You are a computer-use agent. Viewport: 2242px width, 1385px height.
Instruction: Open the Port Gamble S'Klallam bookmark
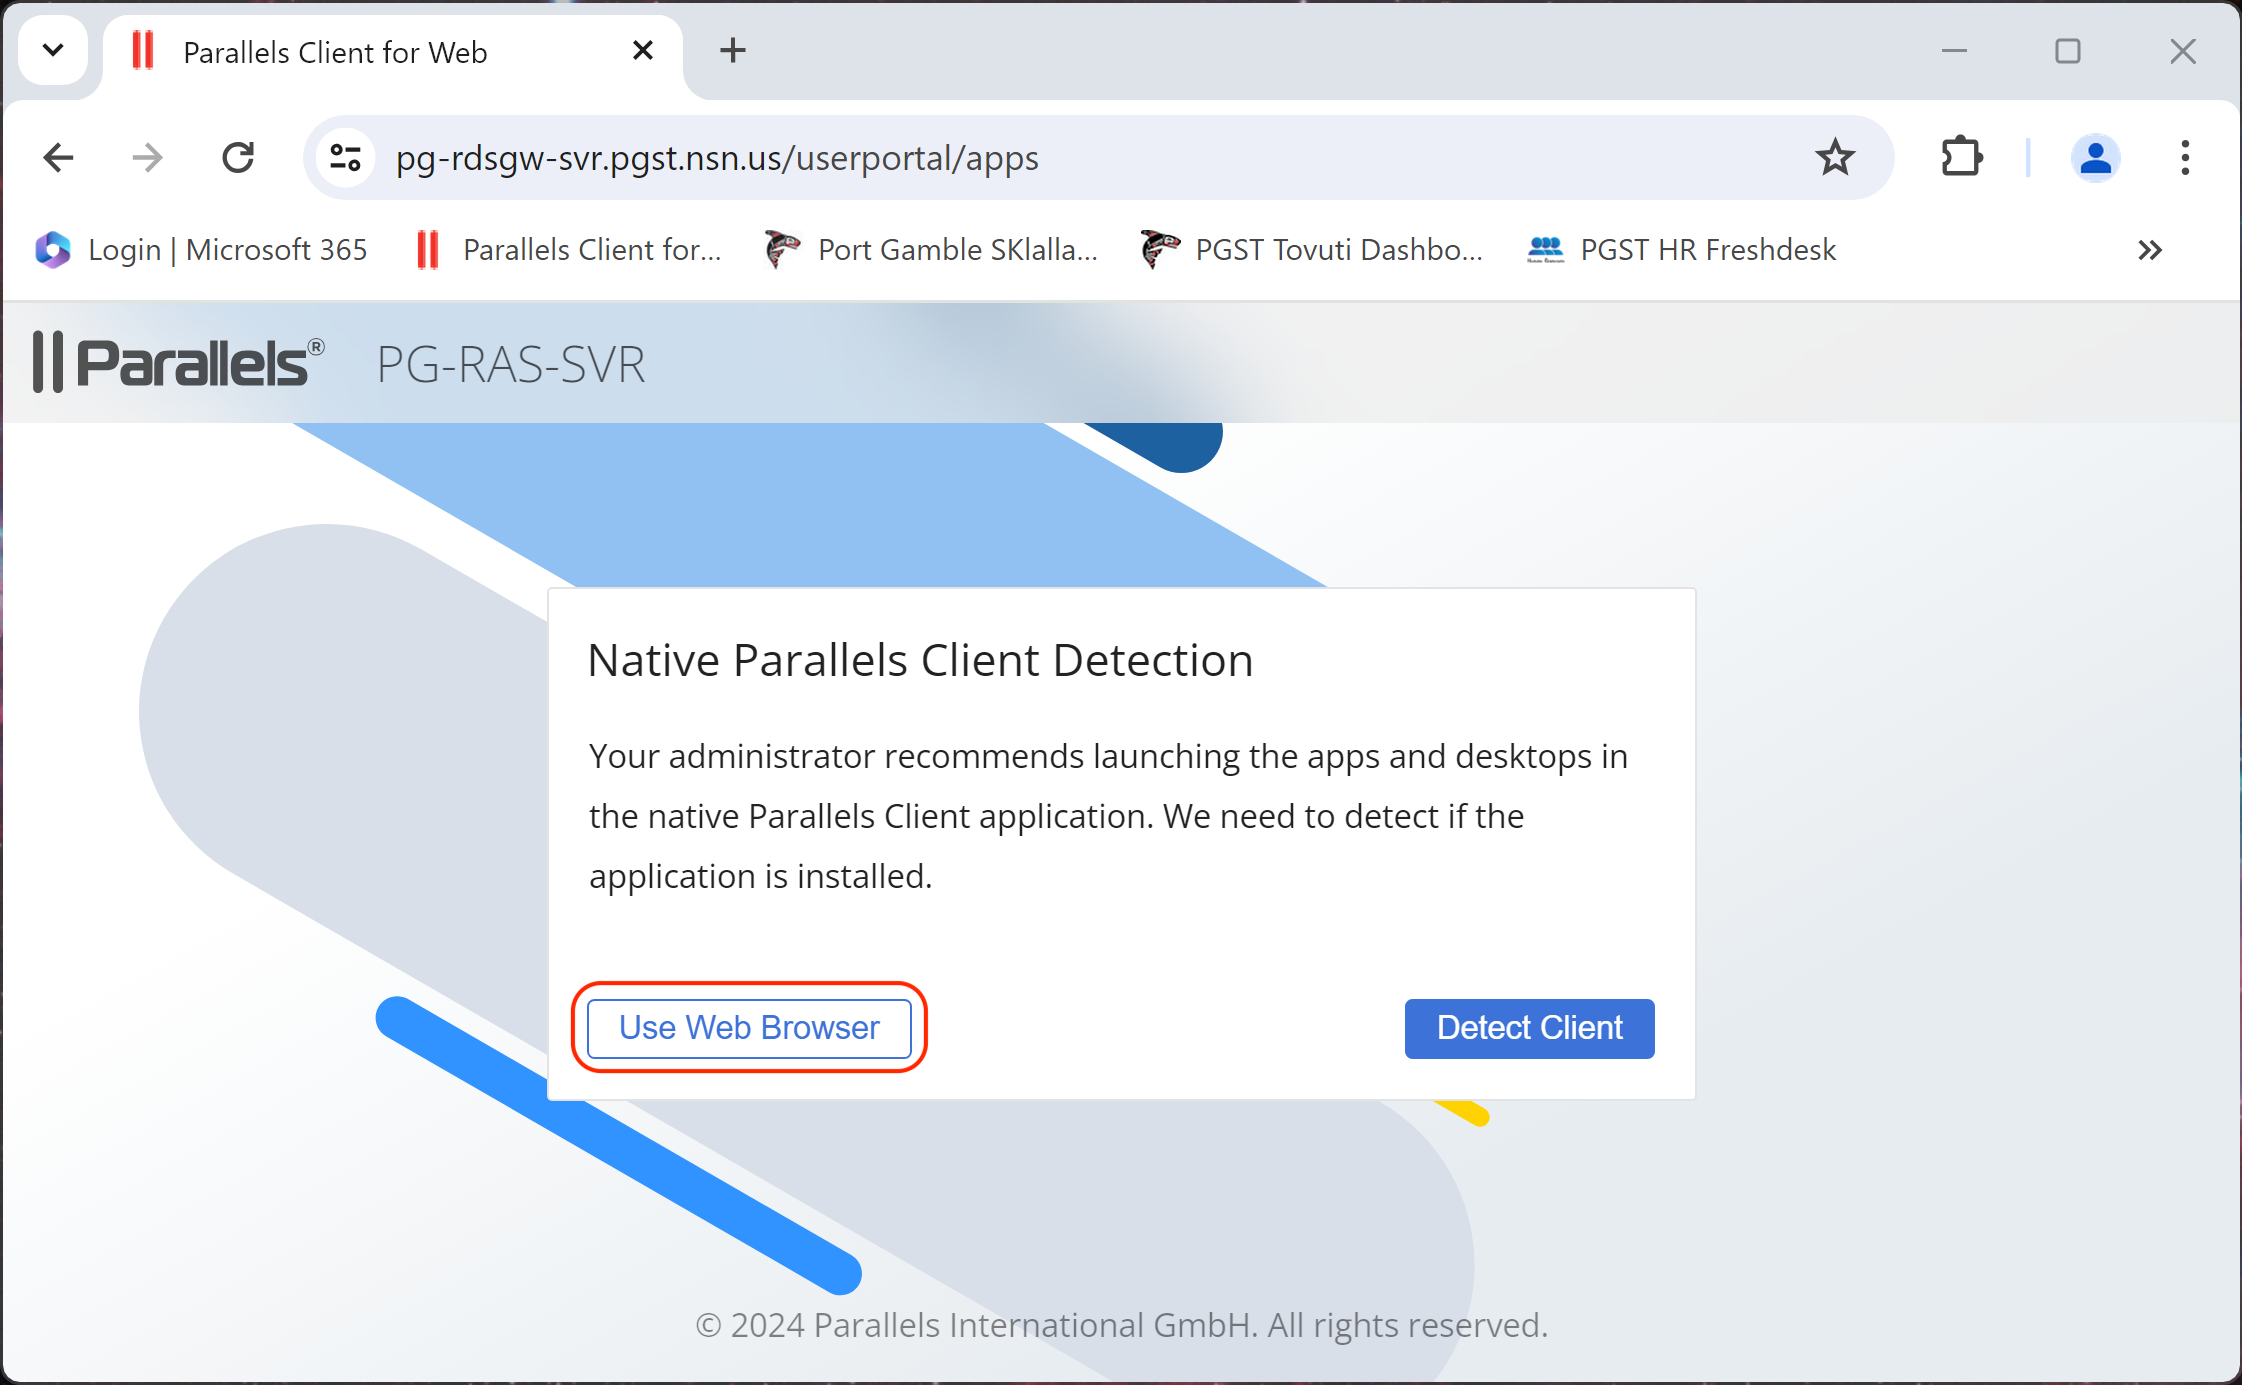coord(931,250)
